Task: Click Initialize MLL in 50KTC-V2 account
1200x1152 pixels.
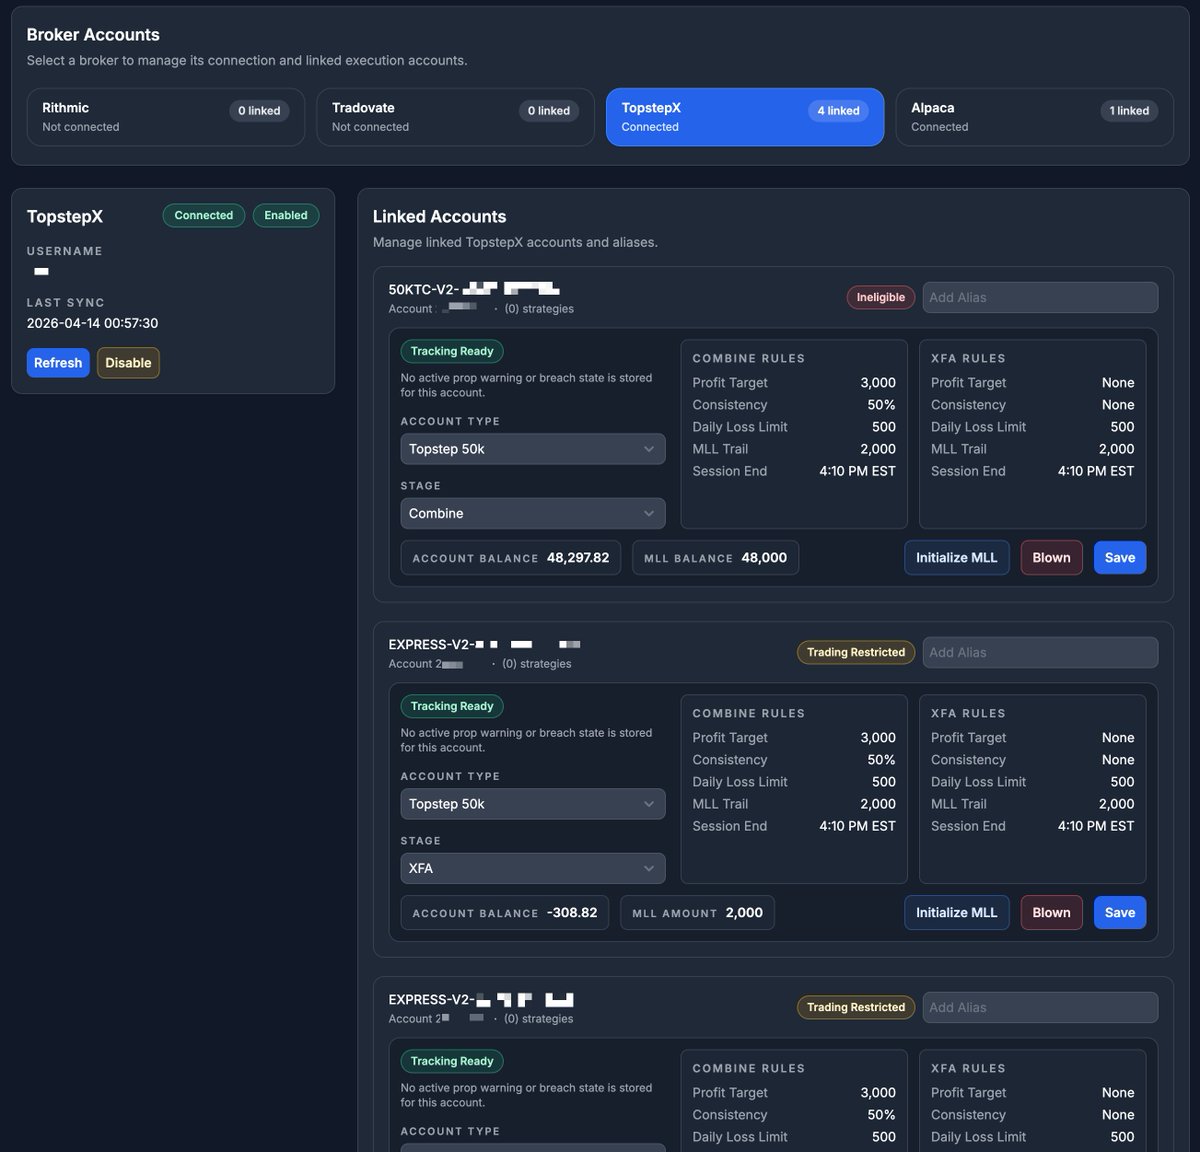Action: click(x=956, y=558)
